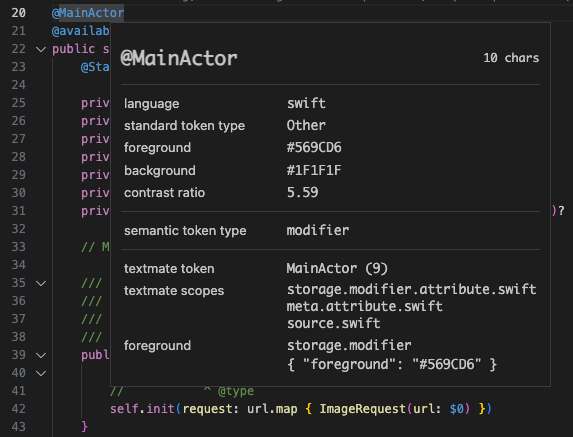Screen dimensions: 573x437
Task: Click 'url.map' on line 42
Action: pyautogui.click(x=272, y=409)
